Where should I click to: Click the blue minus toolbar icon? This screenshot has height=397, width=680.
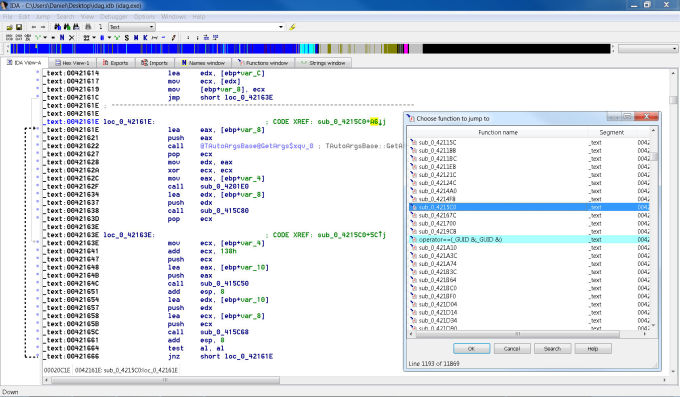coord(163,38)
